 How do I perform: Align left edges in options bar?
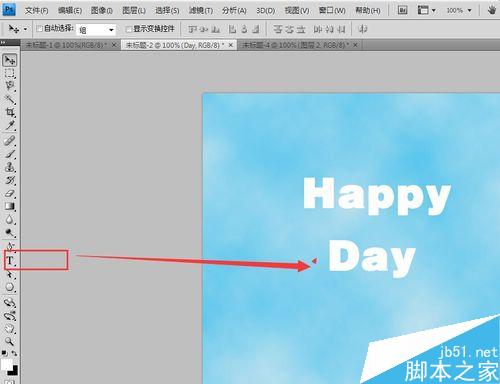(x=232, y=30)
